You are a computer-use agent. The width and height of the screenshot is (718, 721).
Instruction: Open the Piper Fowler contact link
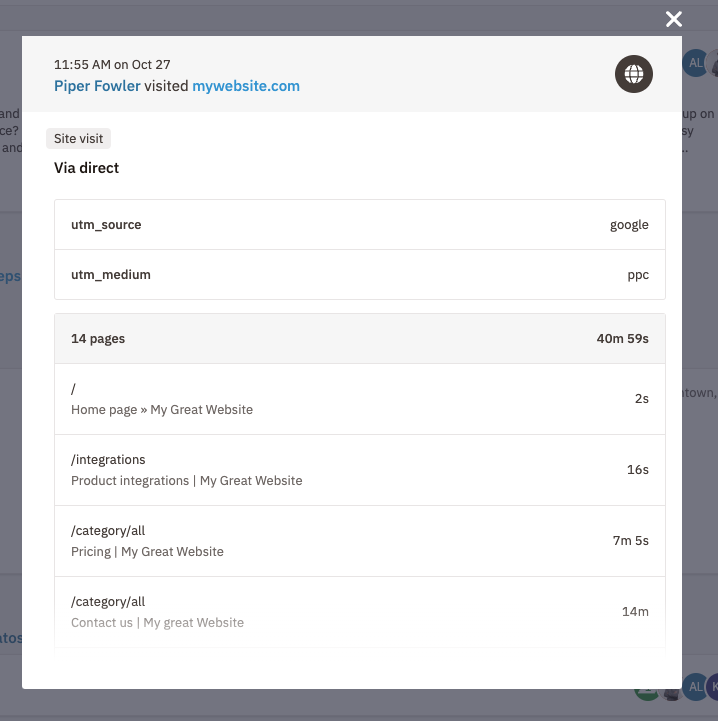coord(97,86)
